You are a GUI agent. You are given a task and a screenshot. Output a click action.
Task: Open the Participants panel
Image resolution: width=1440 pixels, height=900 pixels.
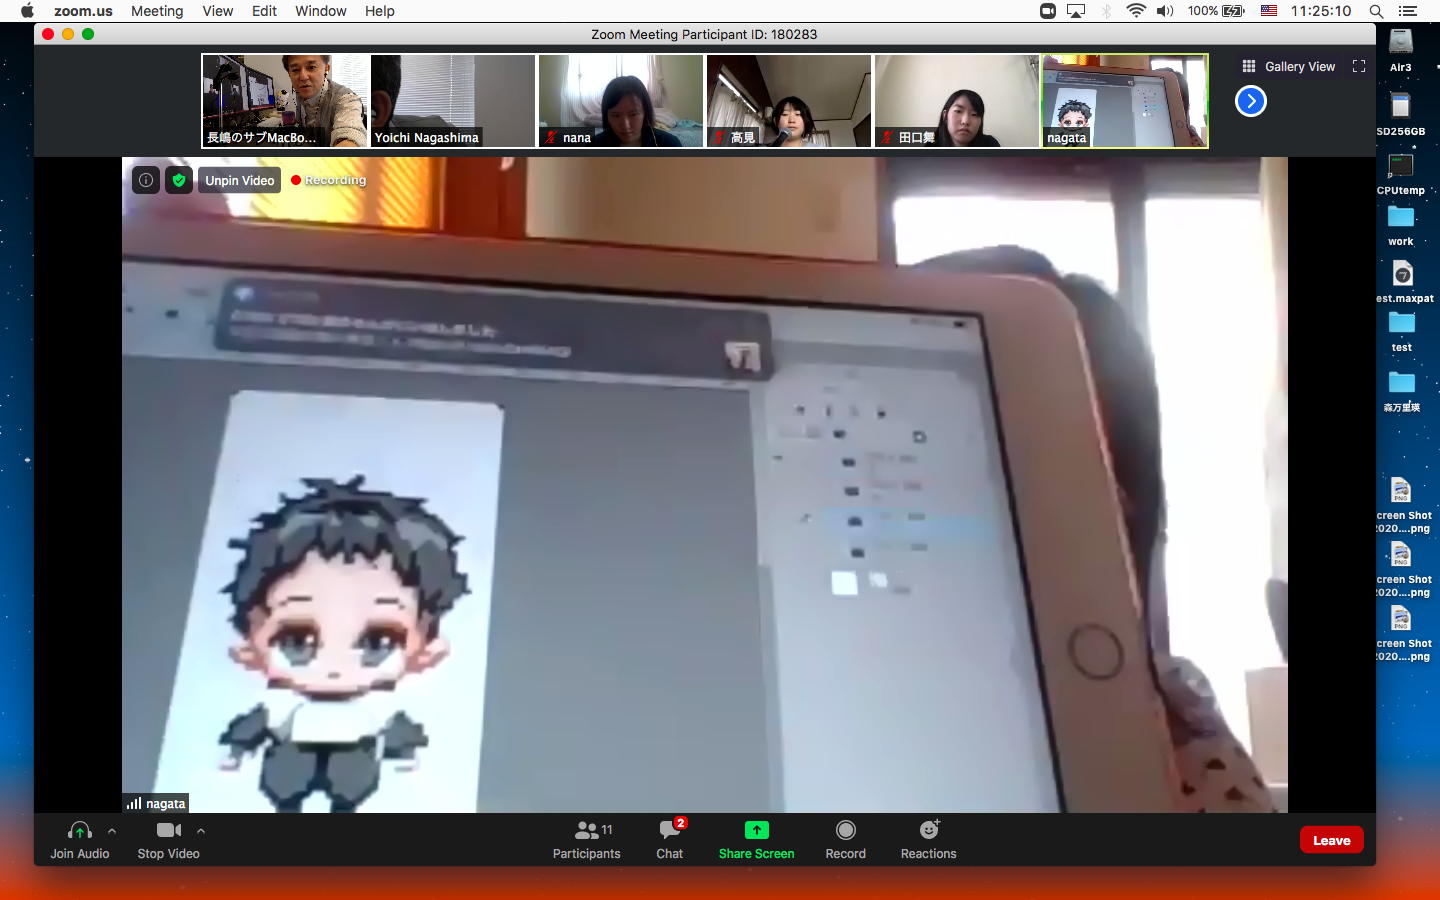[587, 840]
